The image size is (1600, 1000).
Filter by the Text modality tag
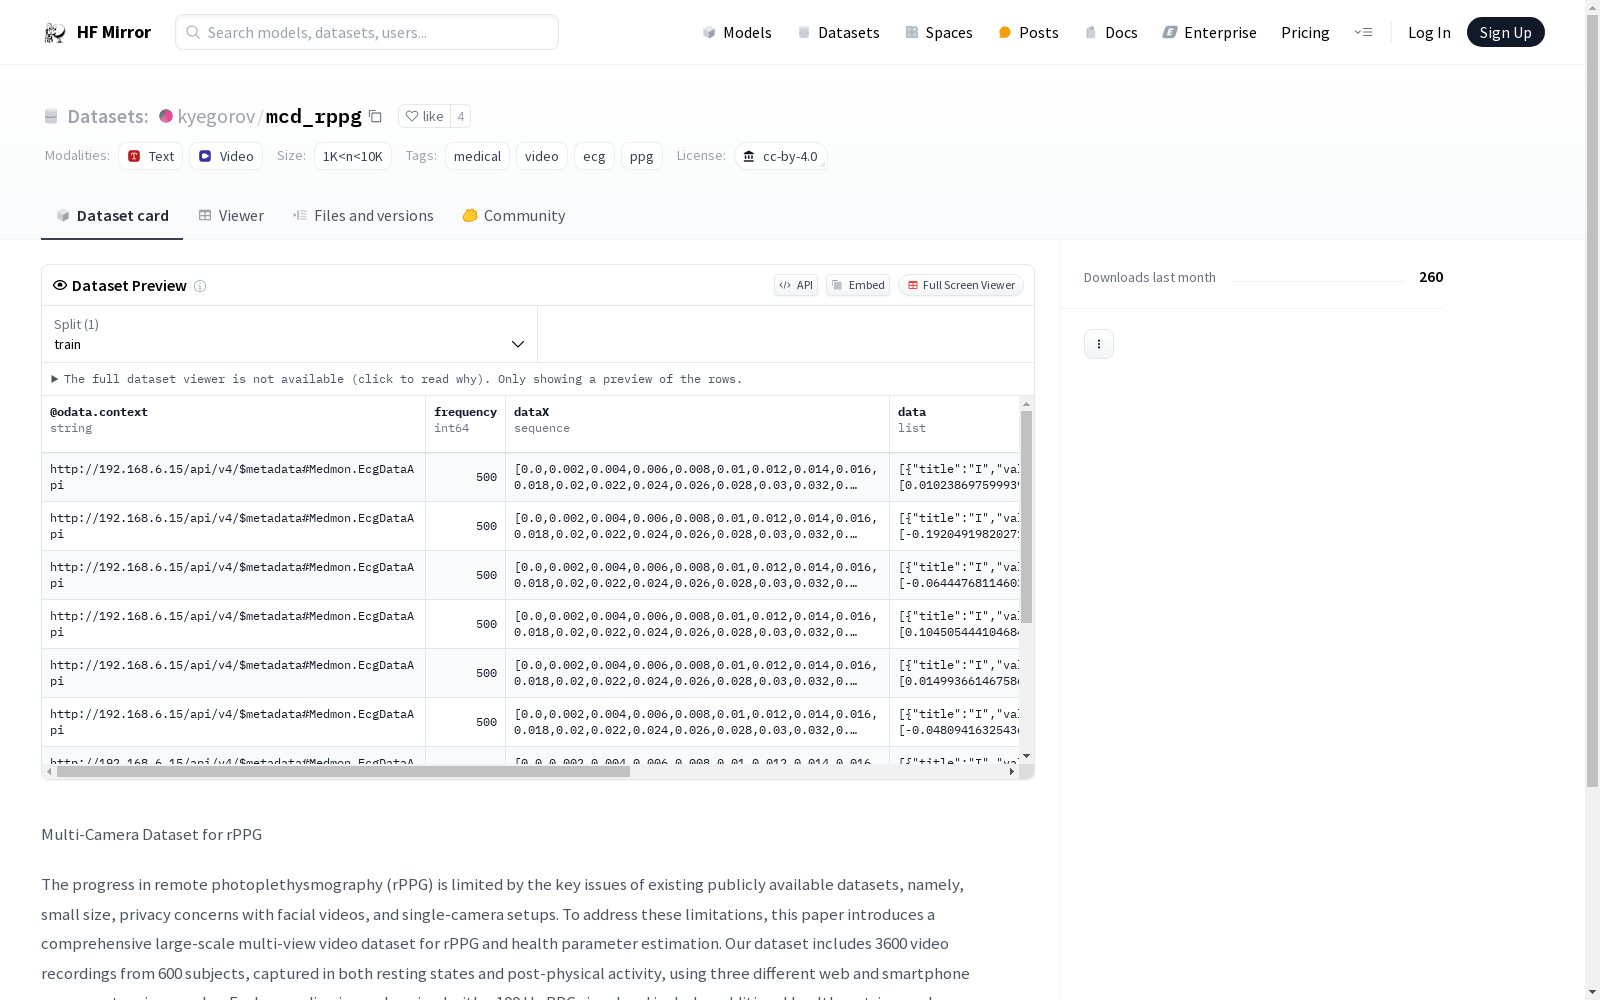coord(151,156)
